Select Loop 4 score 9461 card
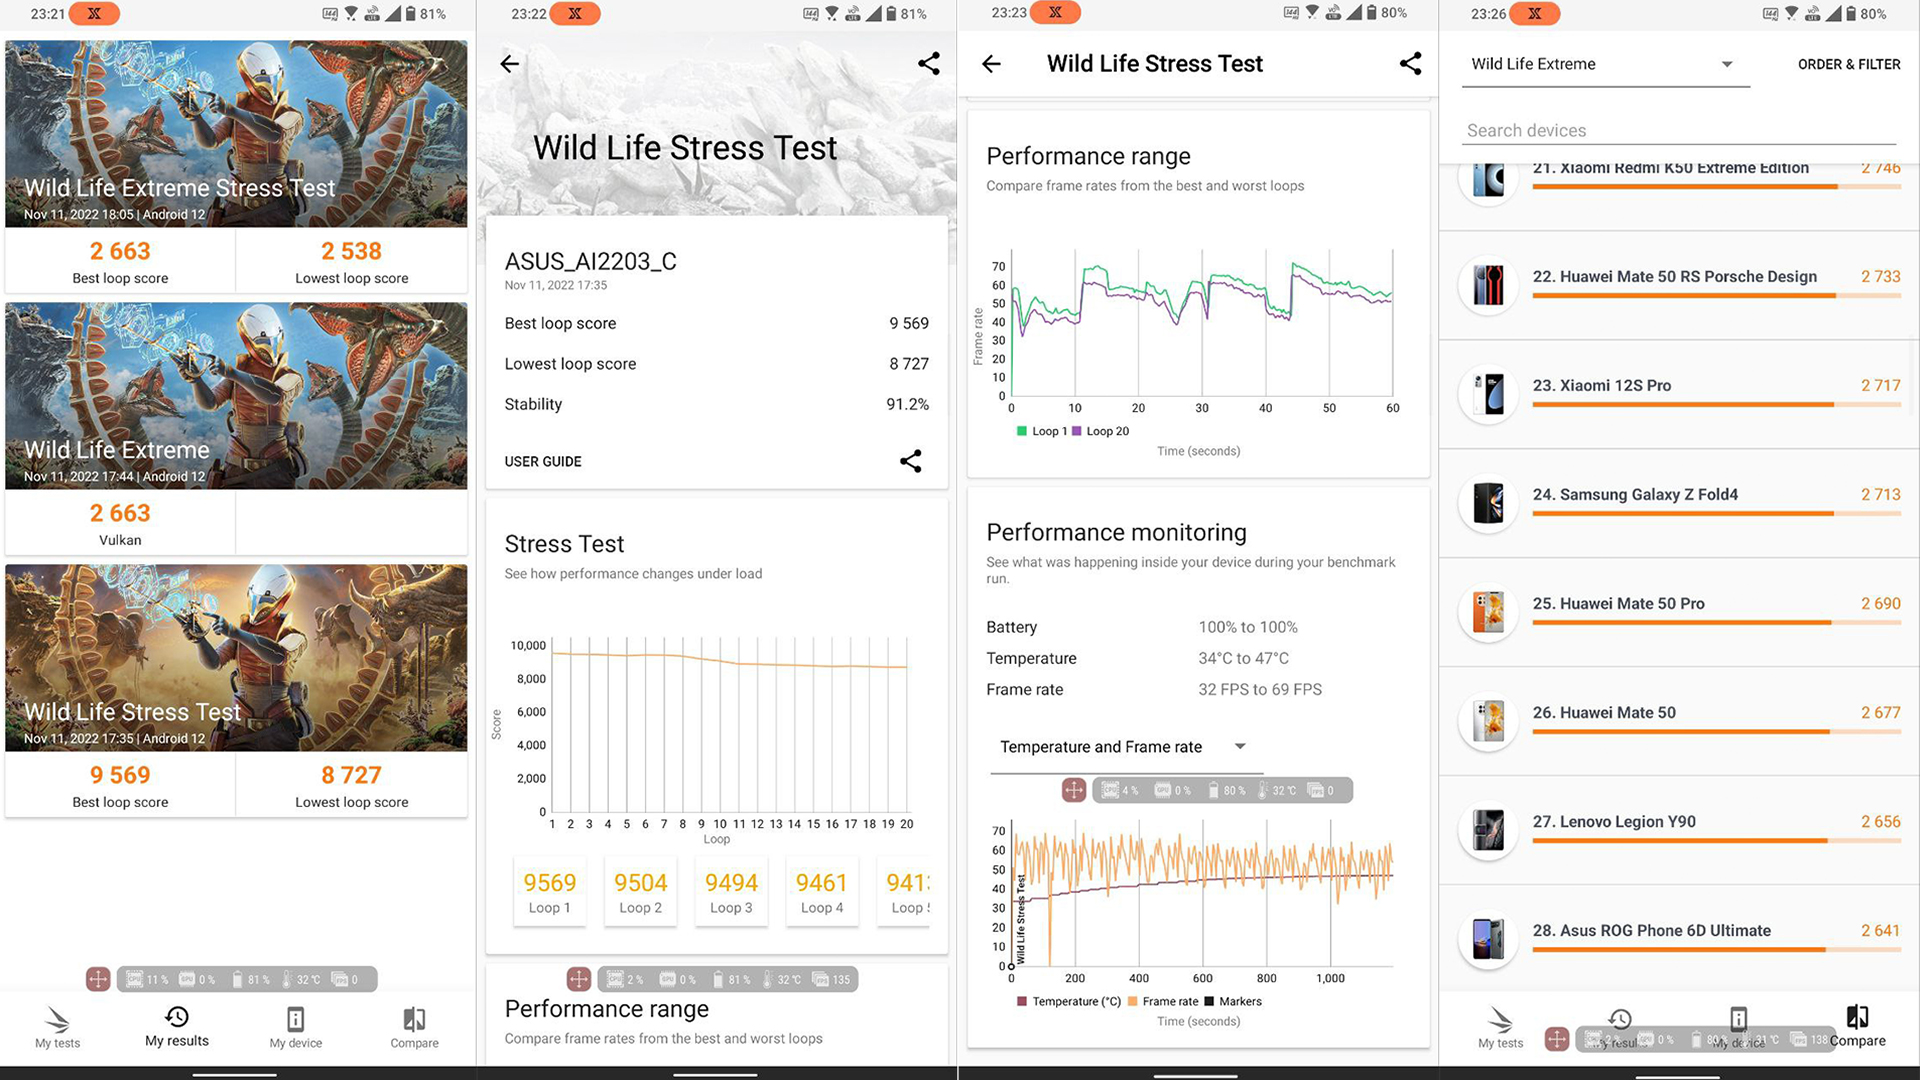Screen dimensions: 1920x1080 (x=822, y=892)
